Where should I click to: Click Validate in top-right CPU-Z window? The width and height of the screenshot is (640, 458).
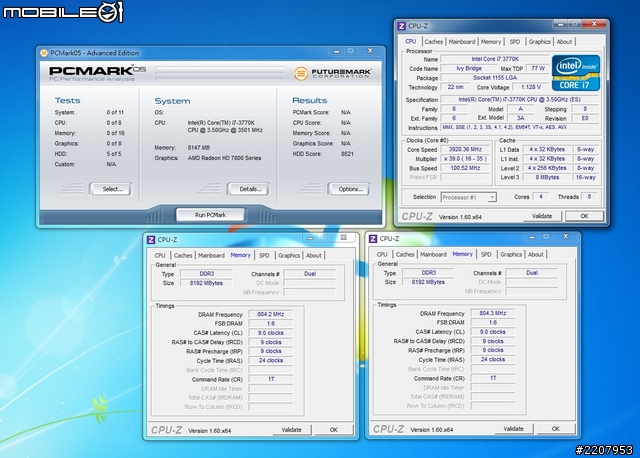click(542, 216)
